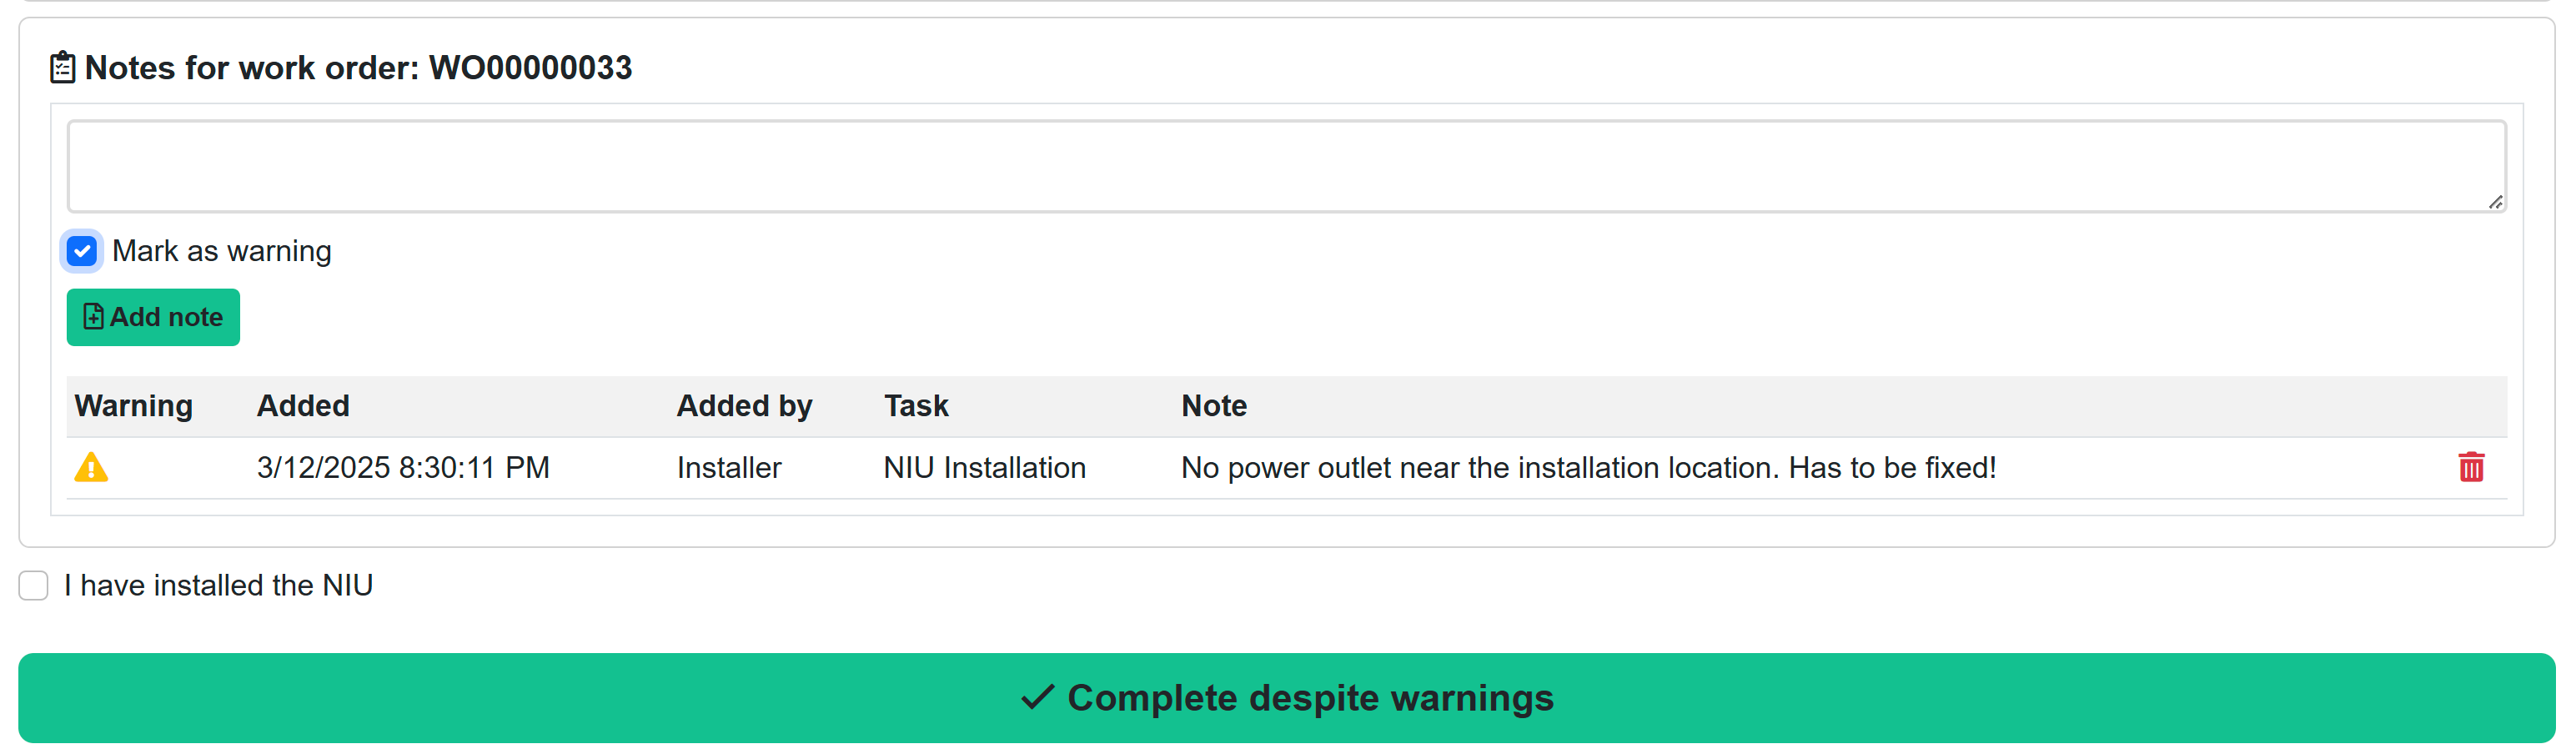Select the NIU Installation task cell

(984, 468)
